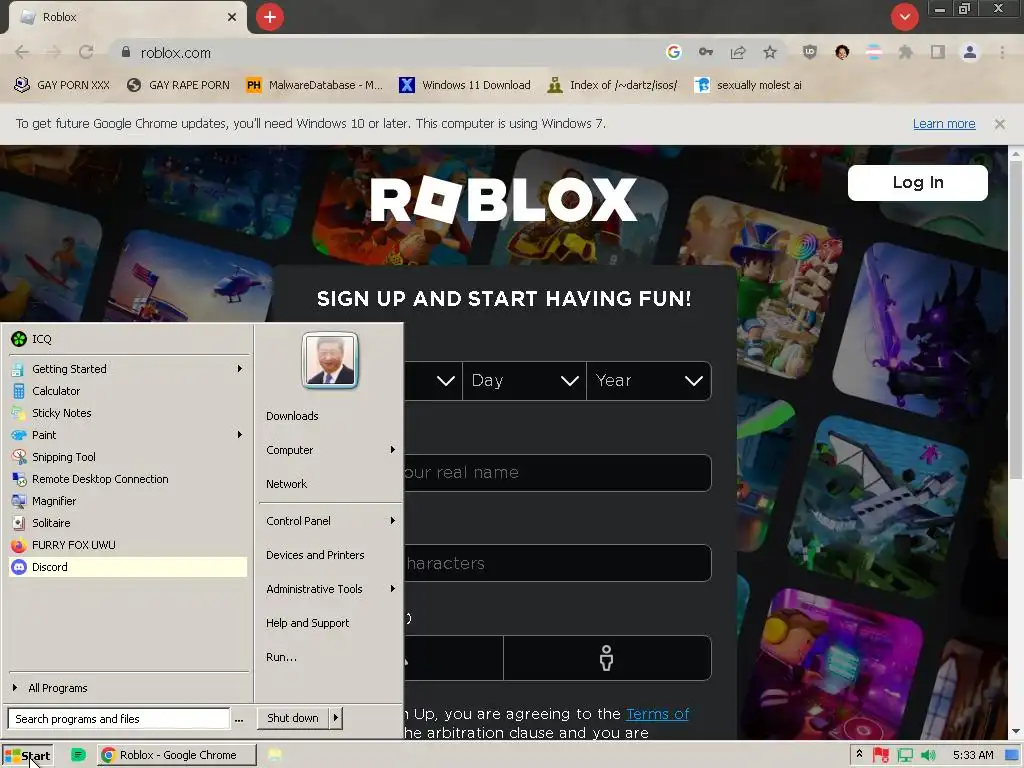Reload the Roblox page

coord(86,52)
